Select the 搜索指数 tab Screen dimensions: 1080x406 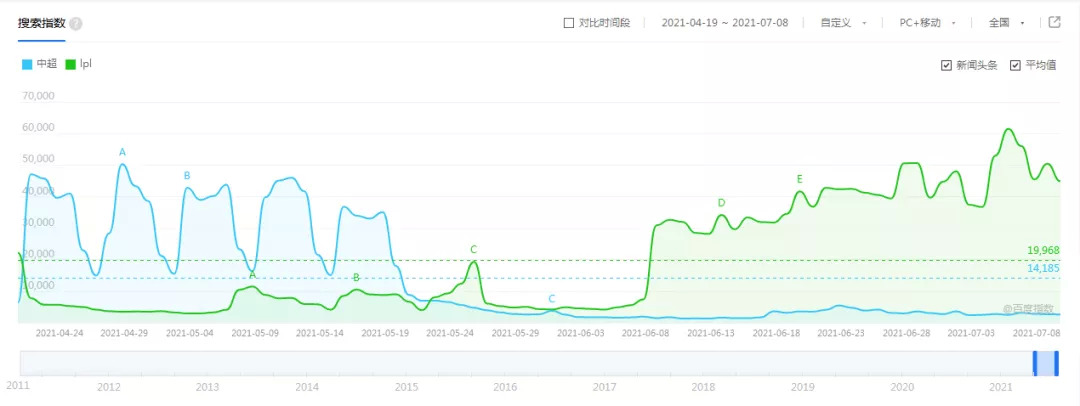(42, 22)
